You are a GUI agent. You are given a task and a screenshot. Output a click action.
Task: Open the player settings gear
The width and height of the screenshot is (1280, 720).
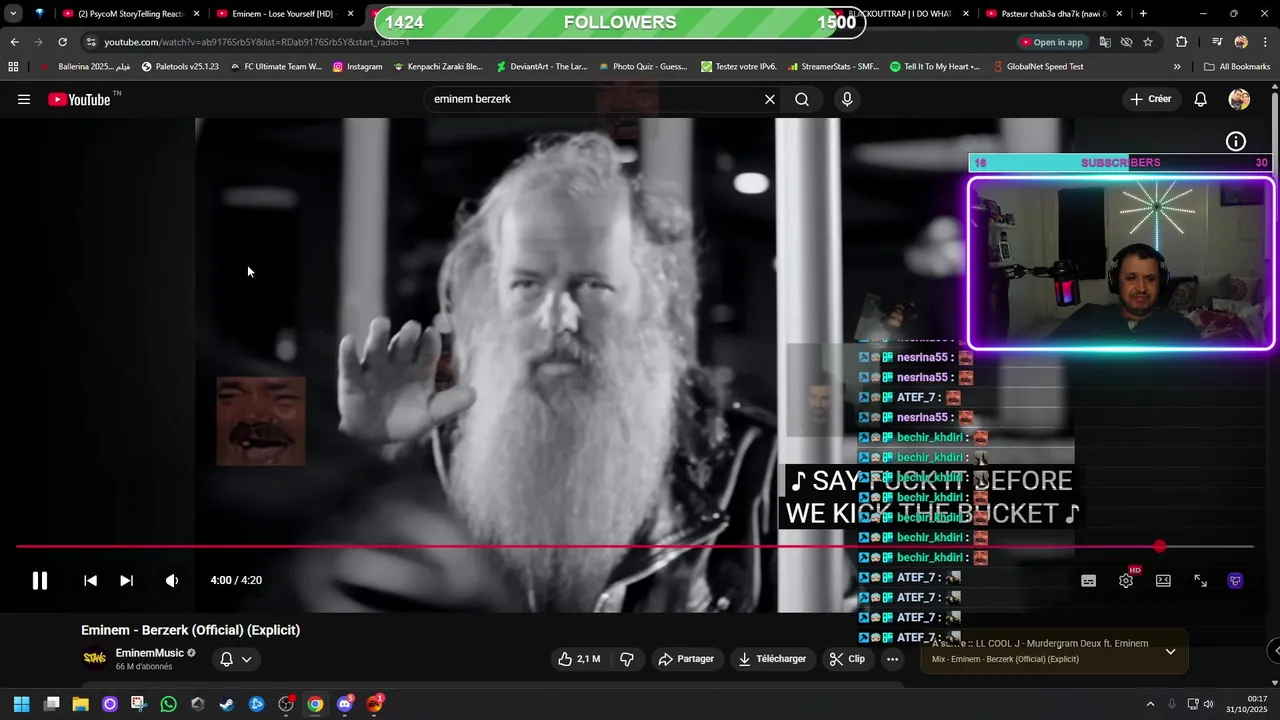click(x=1126, y=581)
